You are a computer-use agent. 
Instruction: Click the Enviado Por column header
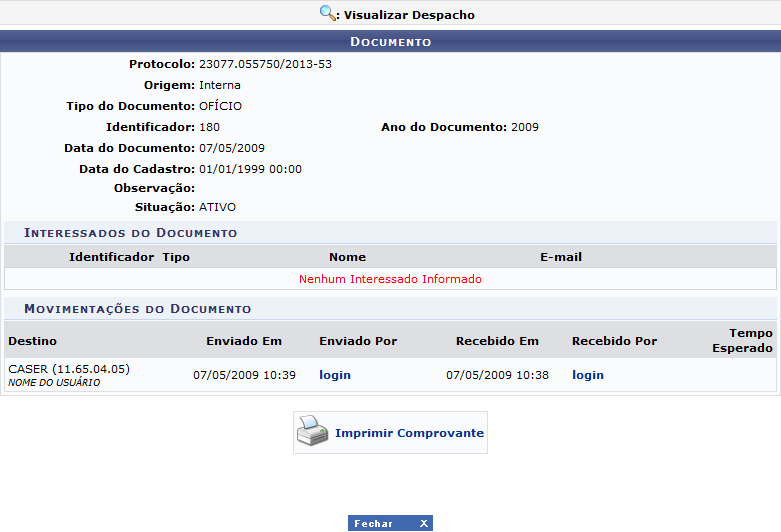(x=358, y=341)
